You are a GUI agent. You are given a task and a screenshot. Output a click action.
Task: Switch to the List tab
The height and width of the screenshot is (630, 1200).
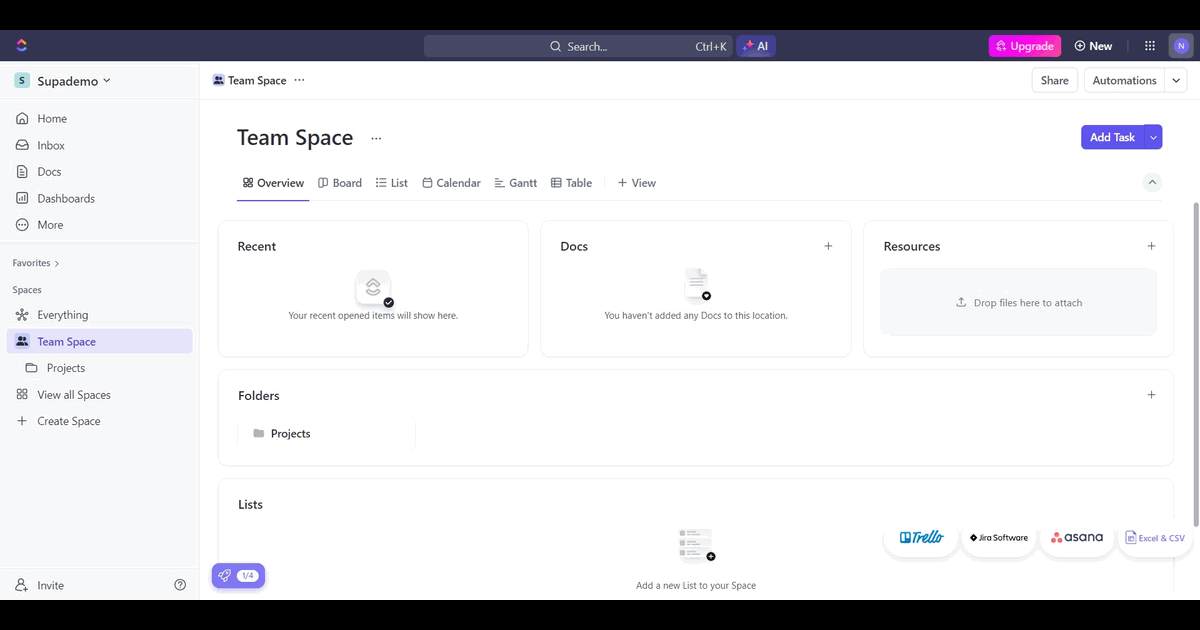point(392,183)
